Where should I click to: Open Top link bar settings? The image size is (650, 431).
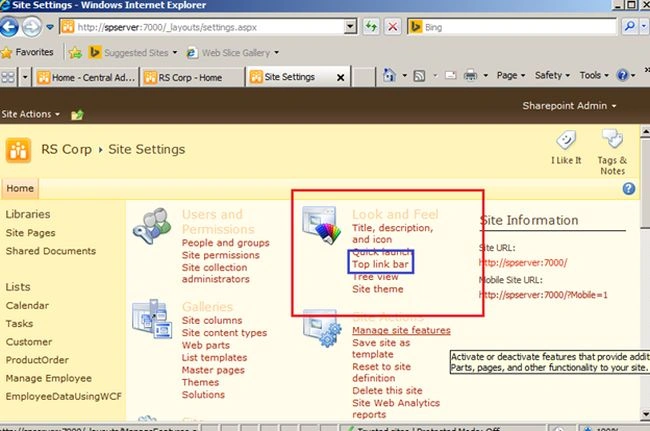380,264
